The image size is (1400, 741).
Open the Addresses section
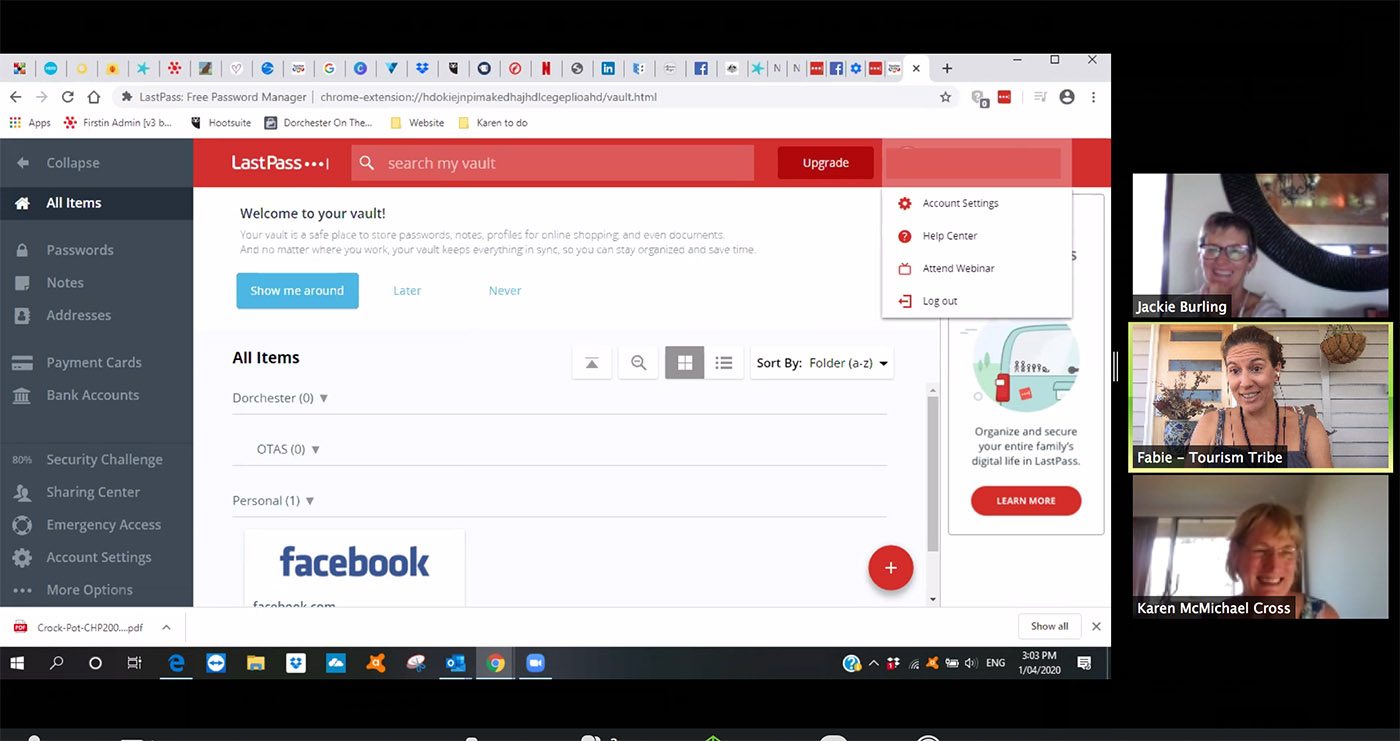62,315
